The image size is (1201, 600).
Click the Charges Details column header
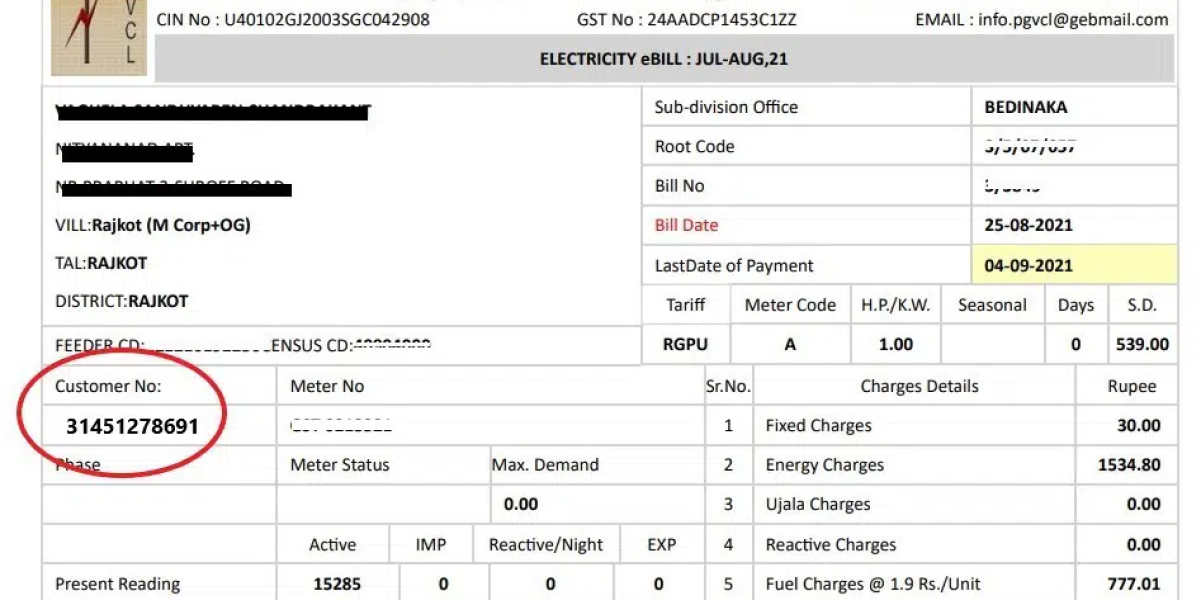click(x=919, y=386)
